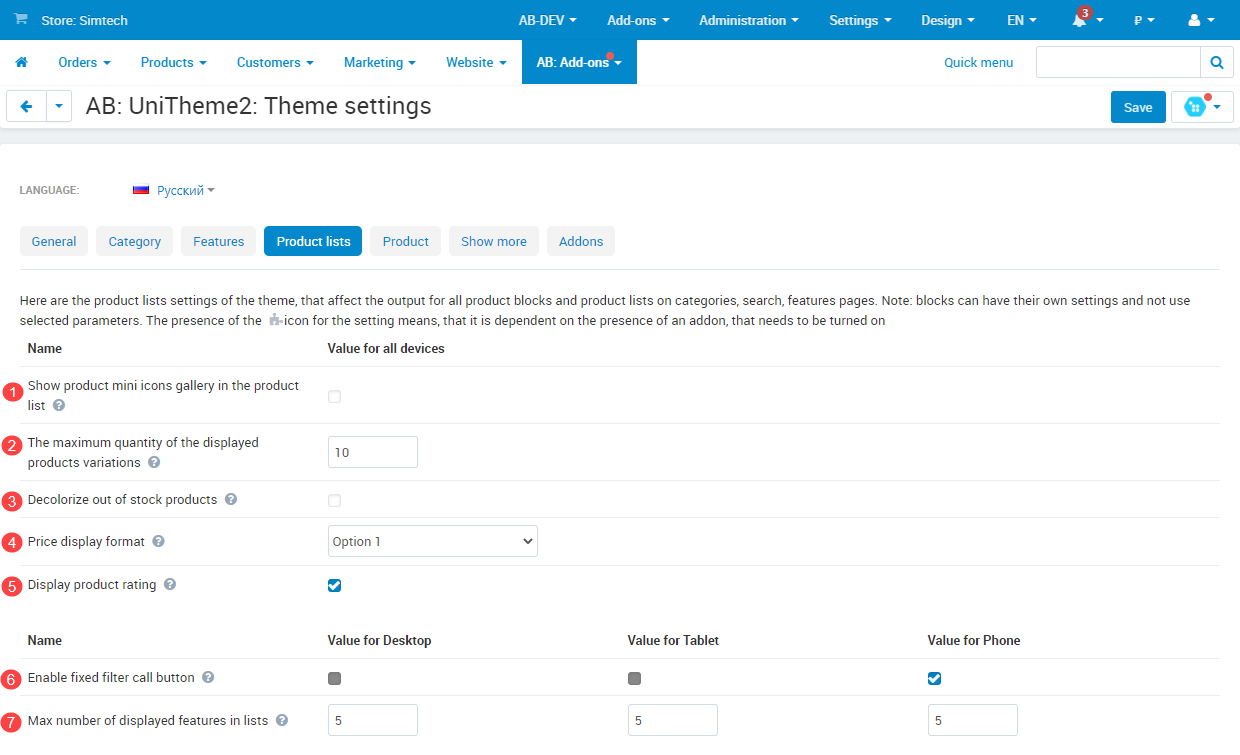Show help for Enable fixed filter call button

(x=208, y=677)
